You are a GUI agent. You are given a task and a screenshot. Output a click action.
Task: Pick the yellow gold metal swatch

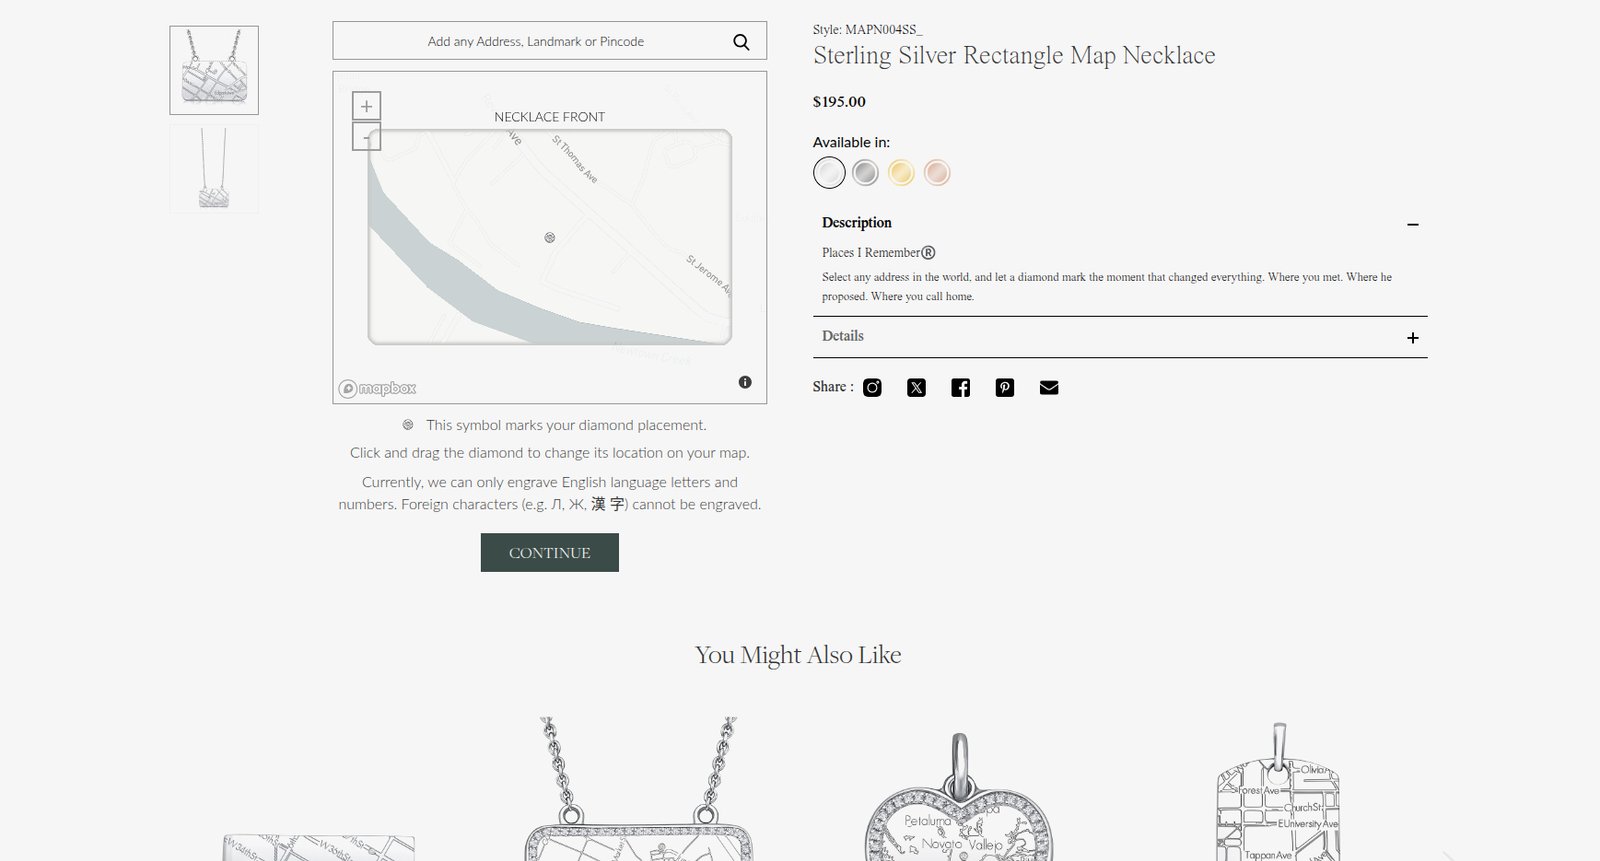(x=901, y=173)
